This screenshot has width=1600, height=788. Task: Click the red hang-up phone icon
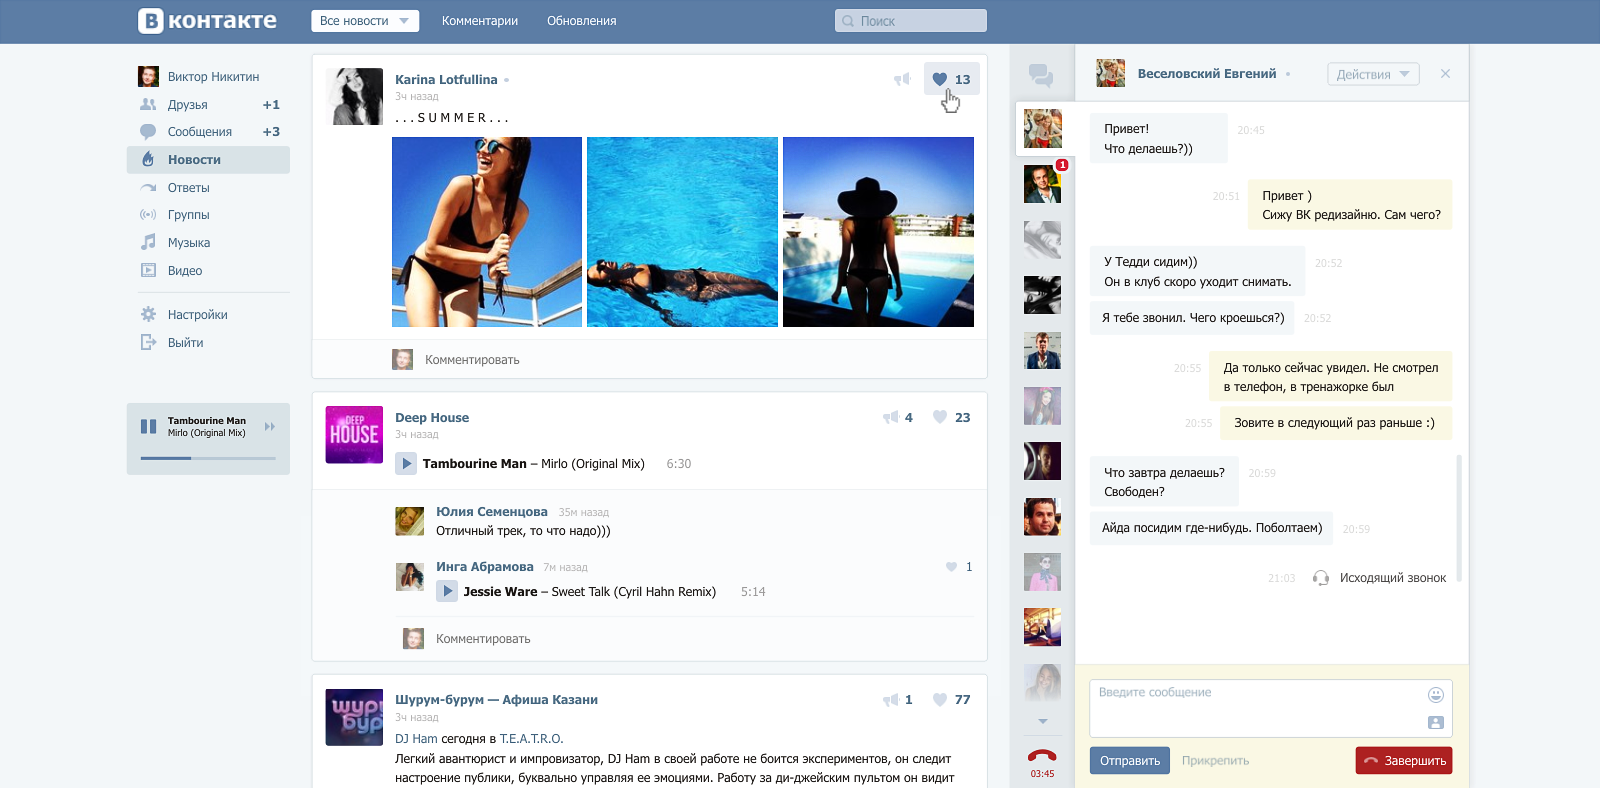1042,756
